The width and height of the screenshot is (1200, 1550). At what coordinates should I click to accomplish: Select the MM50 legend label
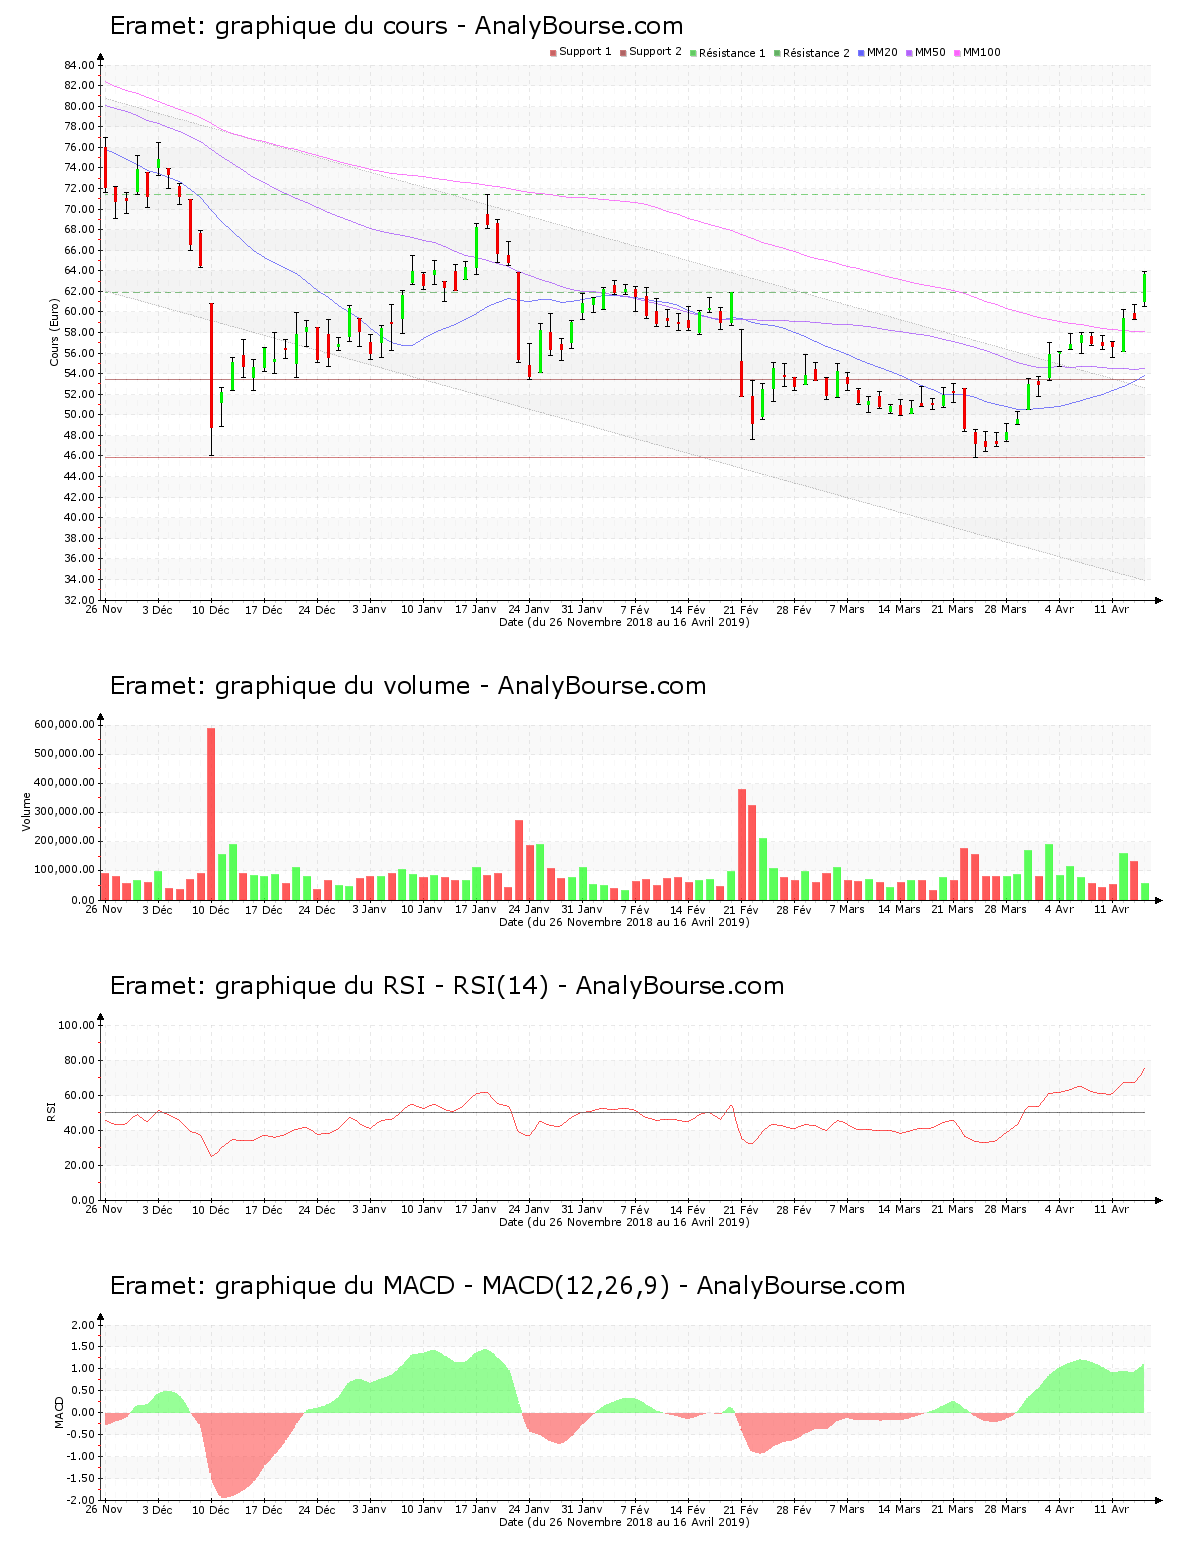(x=930, y=52)
